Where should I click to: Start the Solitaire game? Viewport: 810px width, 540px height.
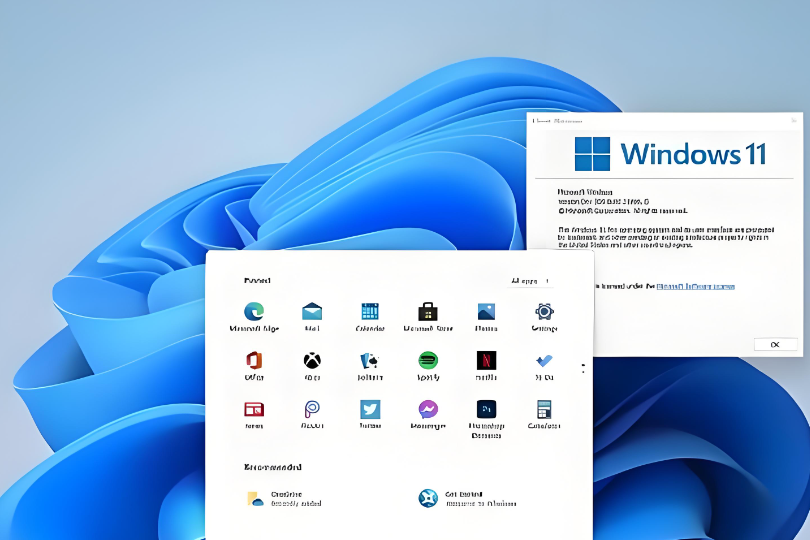click(x=370, y=365)
